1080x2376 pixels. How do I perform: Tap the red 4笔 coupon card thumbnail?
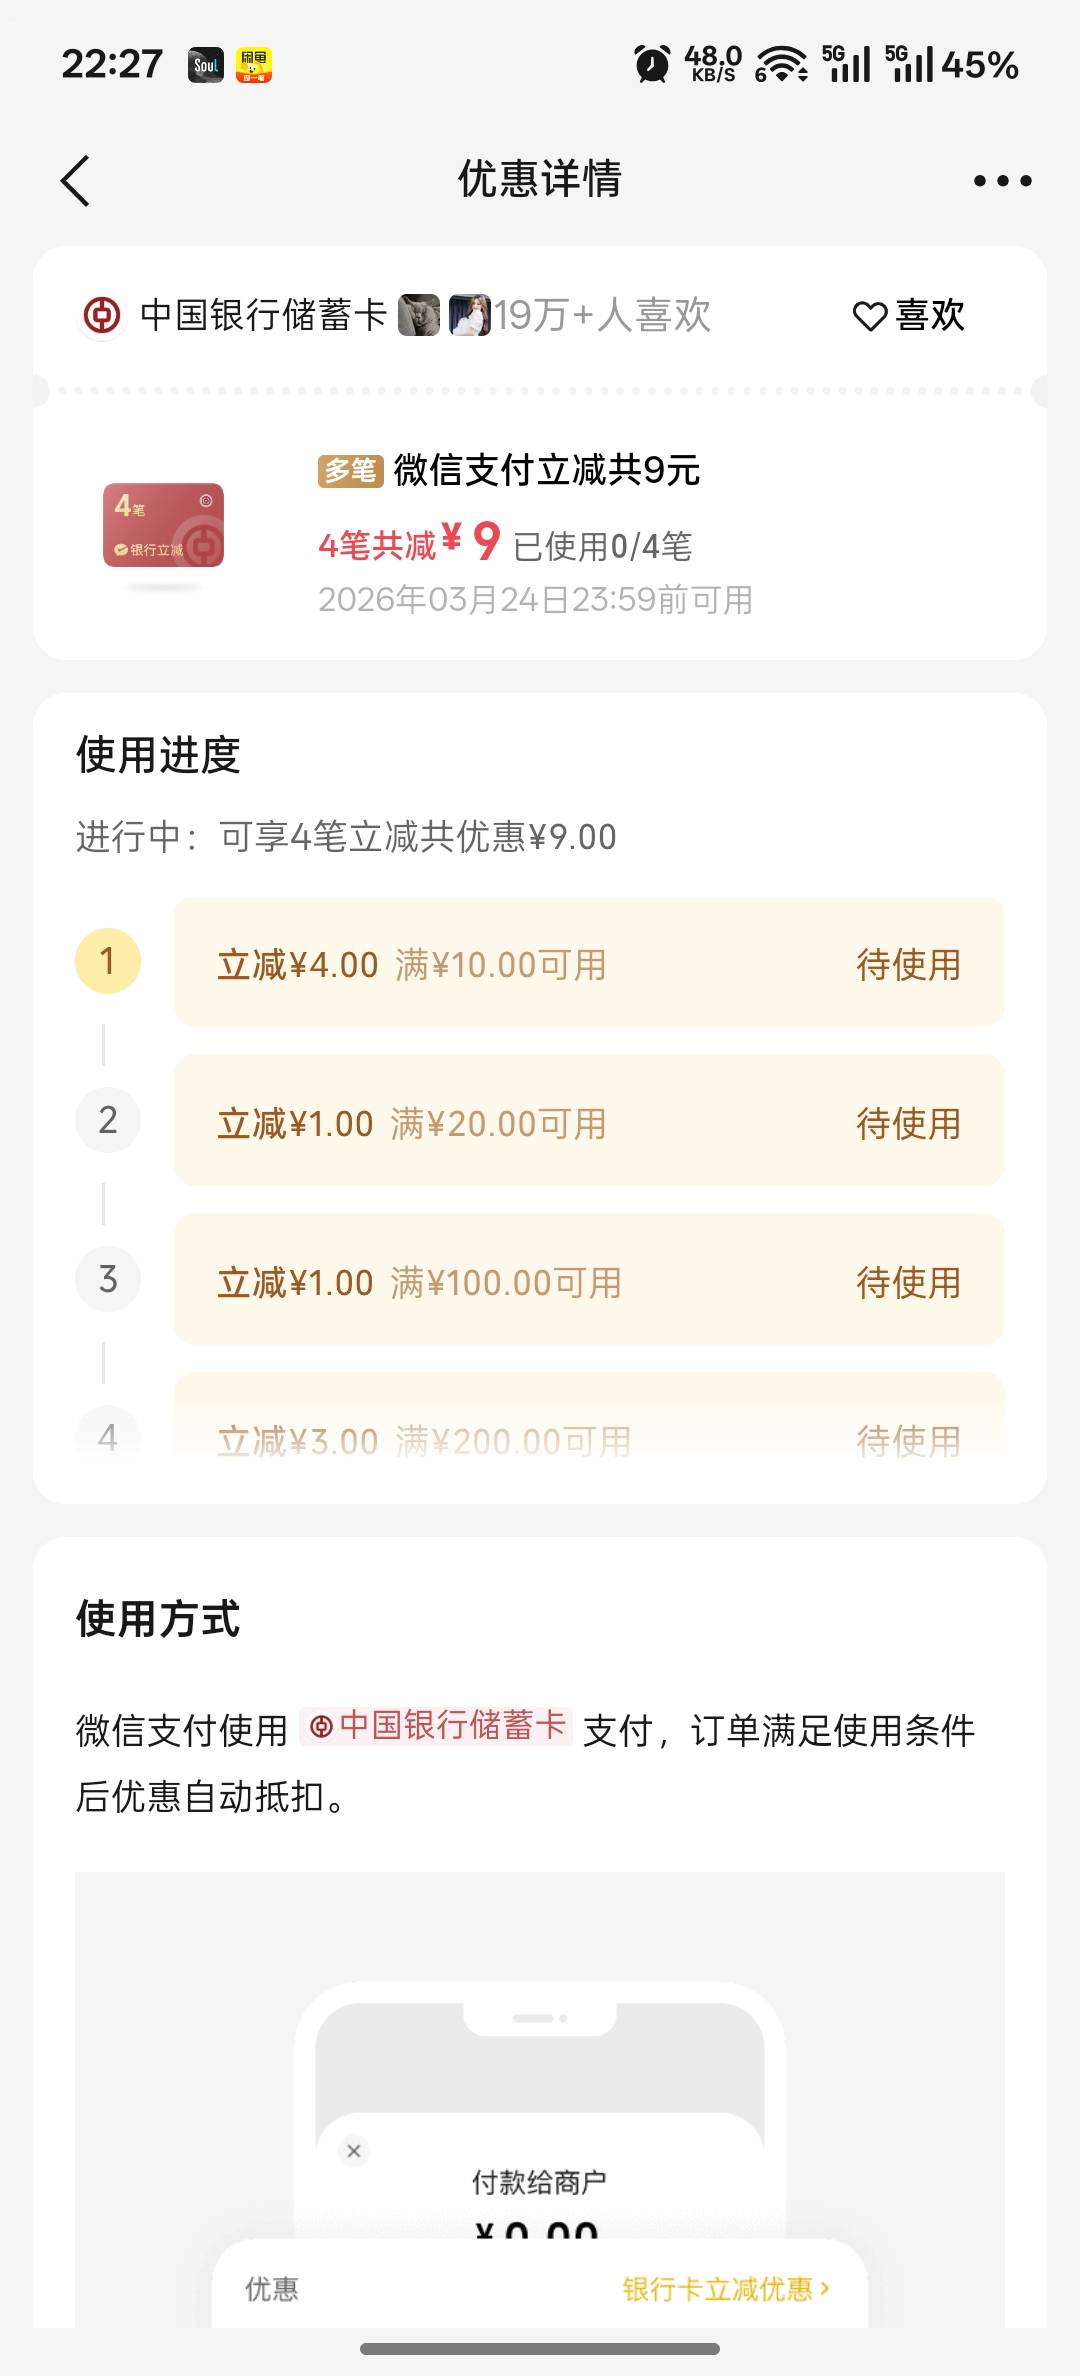tap(164, 526)
